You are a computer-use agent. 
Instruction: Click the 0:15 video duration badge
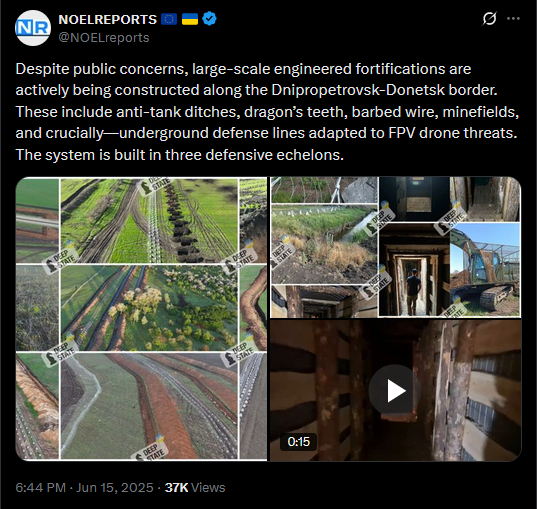coord(298,442)
